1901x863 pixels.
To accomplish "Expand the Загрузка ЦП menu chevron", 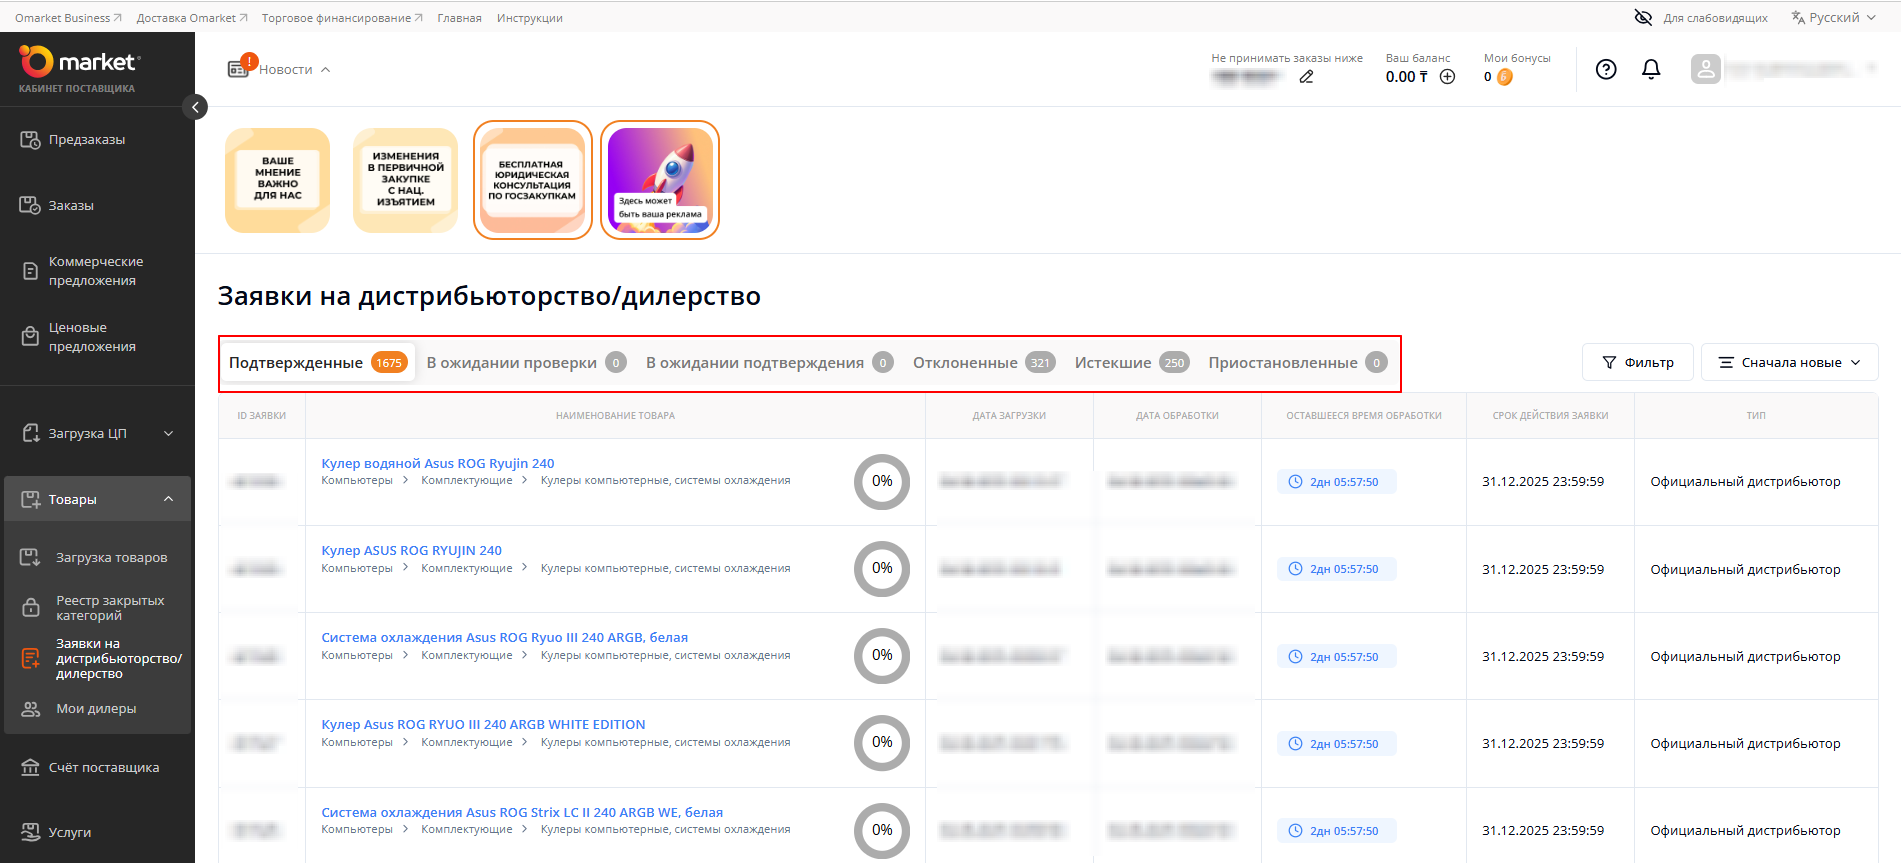I will click(x=168, y=433).
